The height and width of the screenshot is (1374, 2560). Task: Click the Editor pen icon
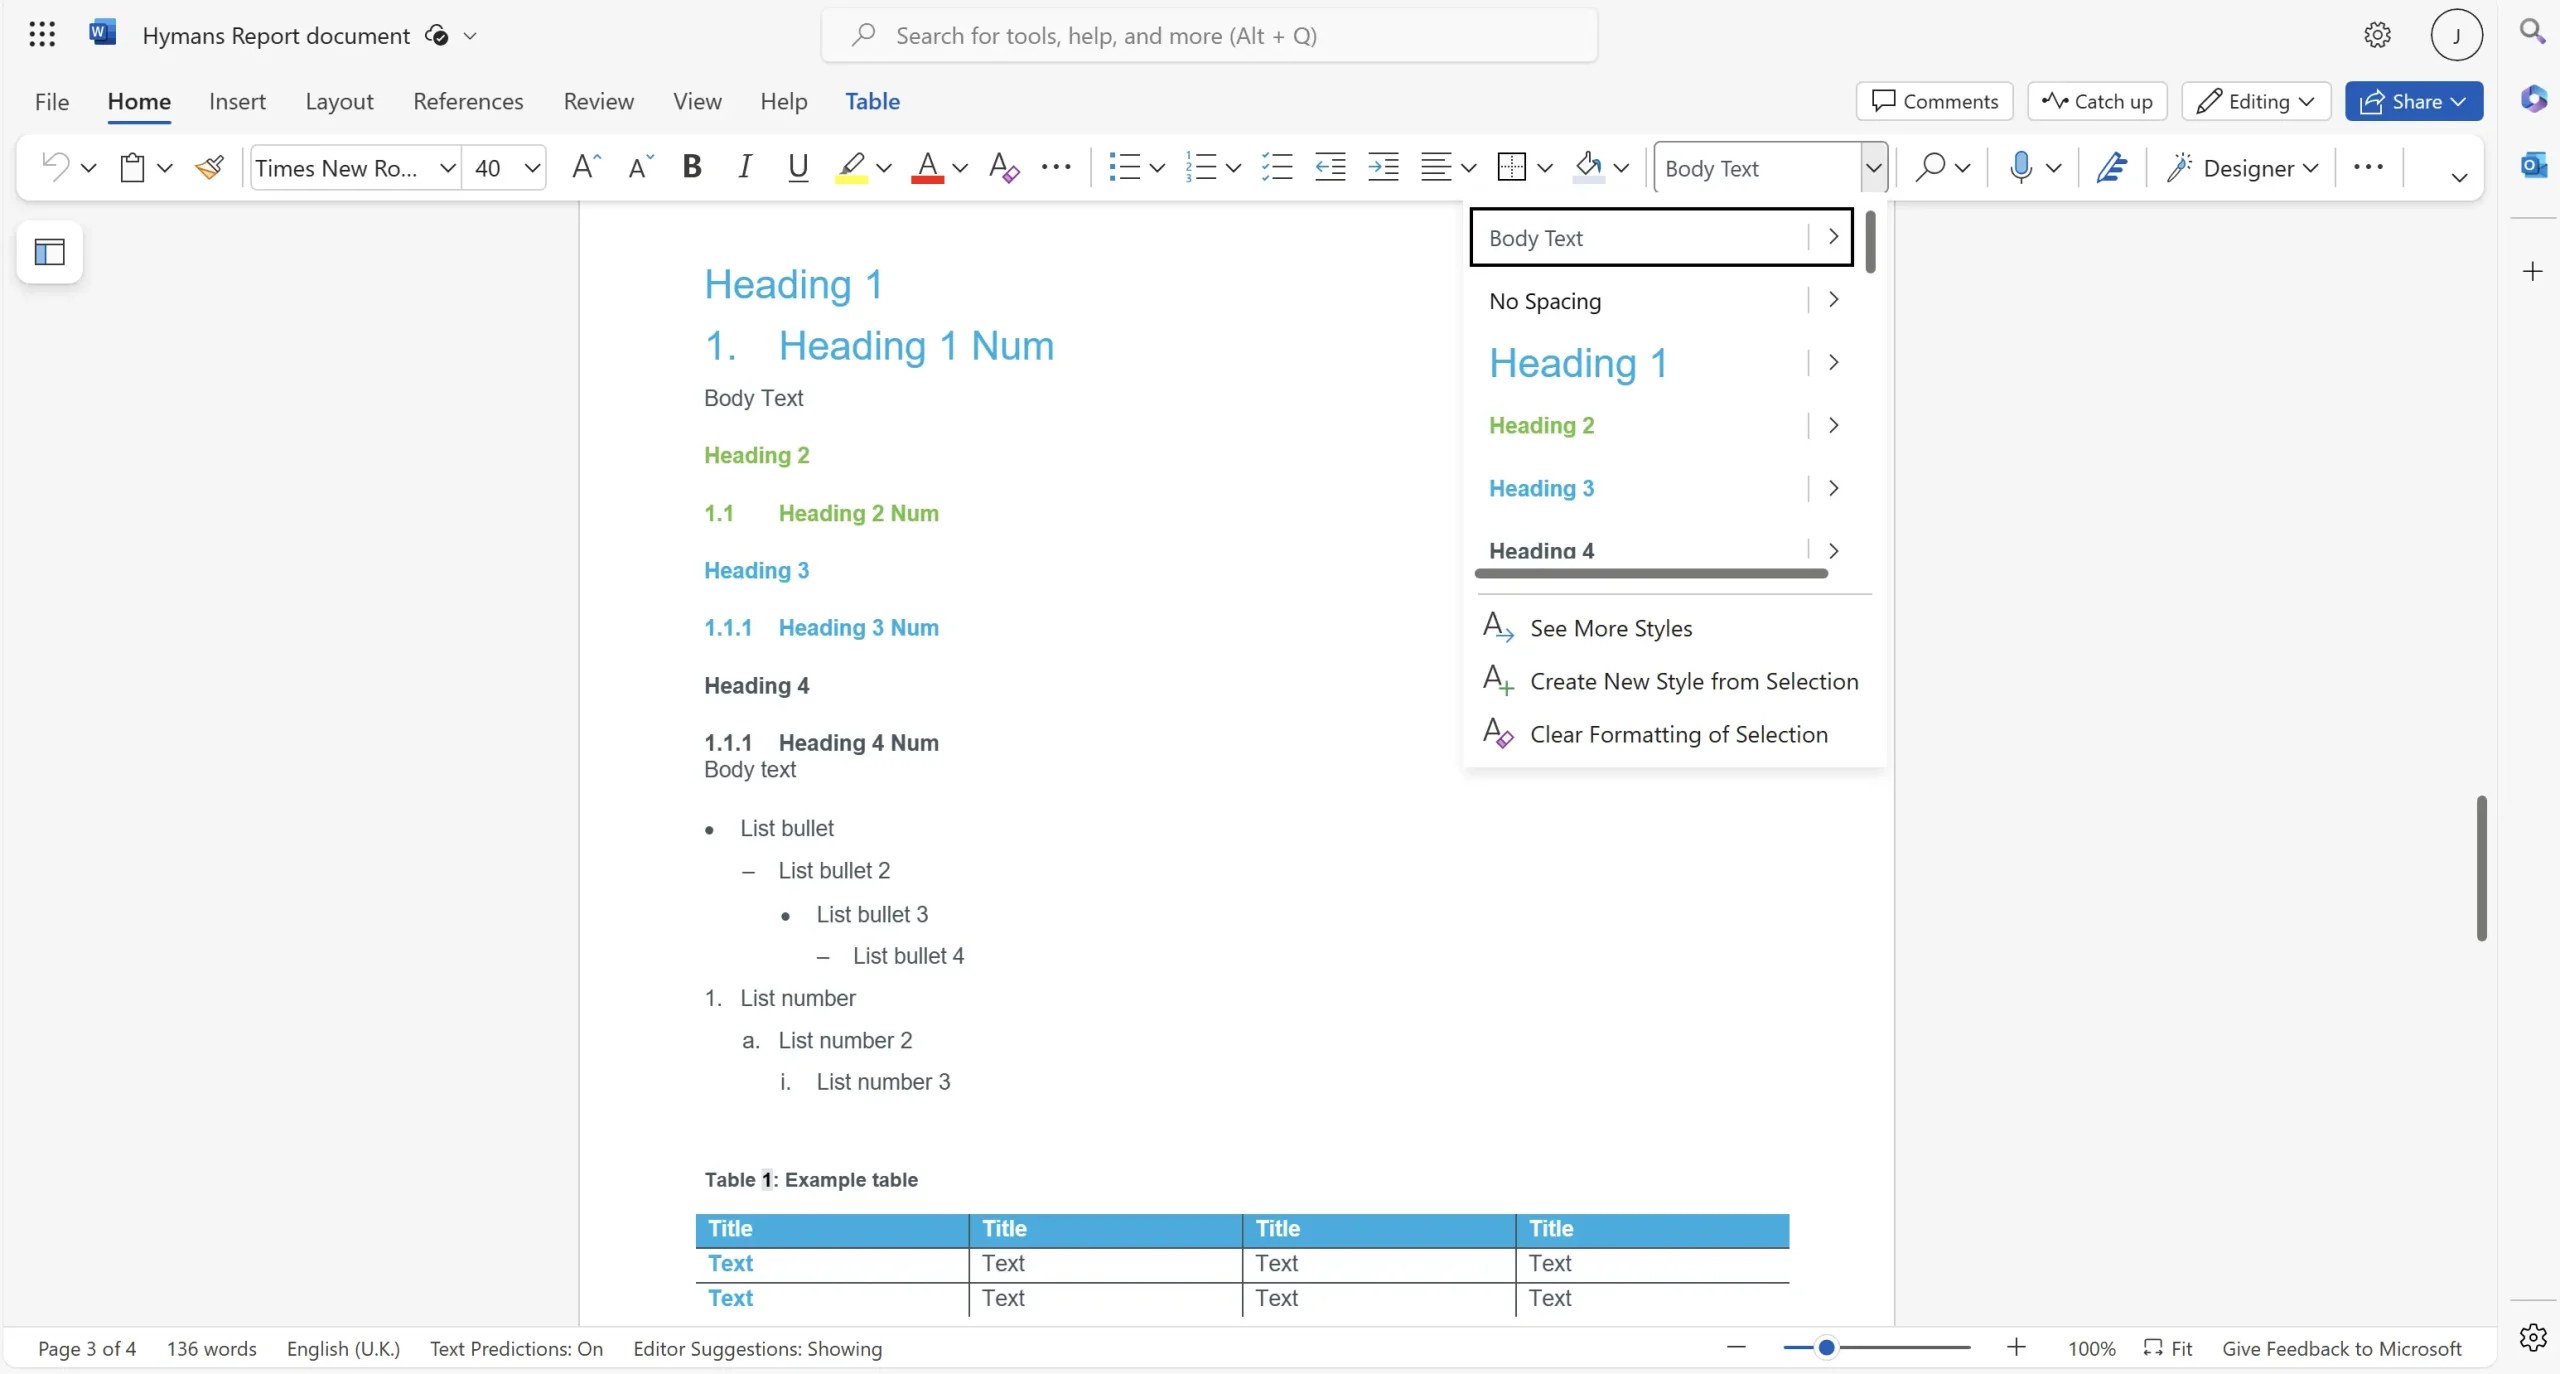2111,167
